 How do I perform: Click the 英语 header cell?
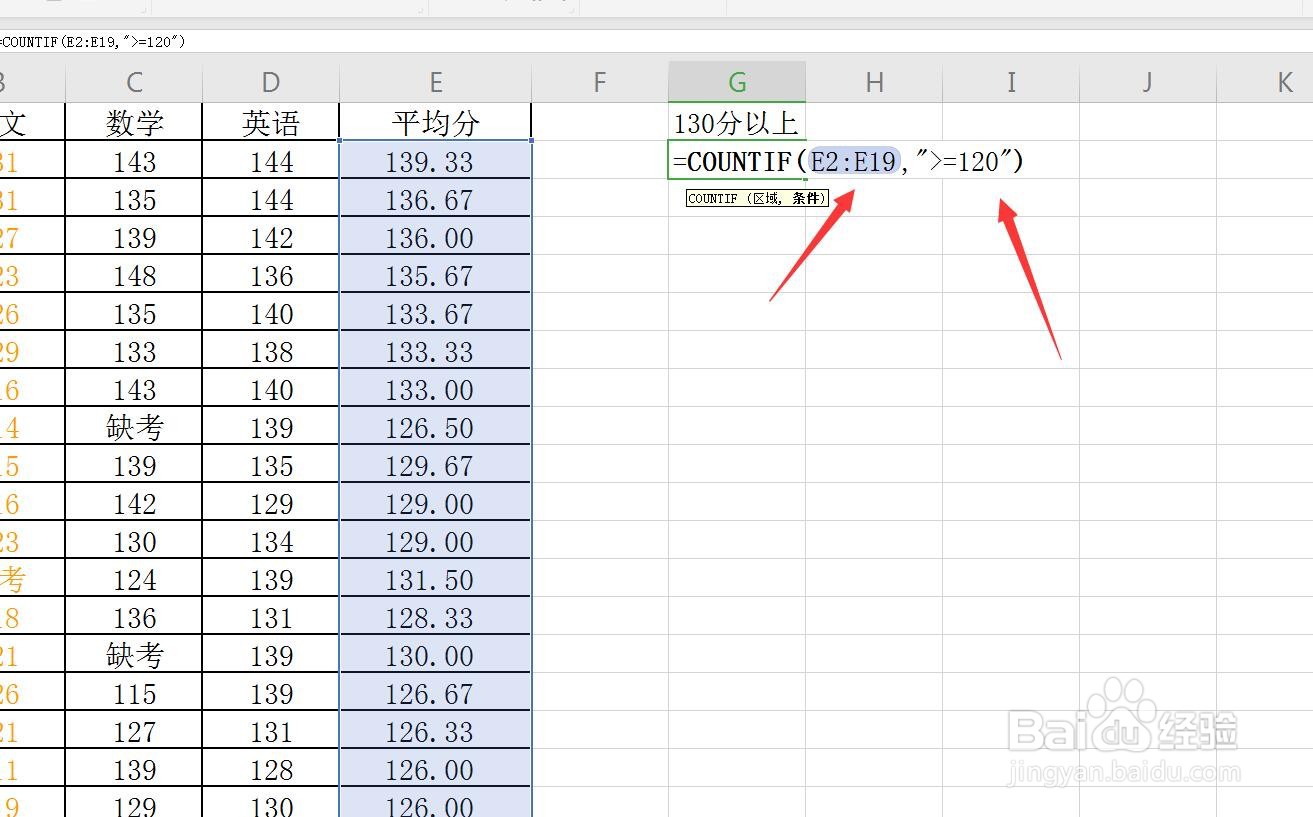coord(270,122)
